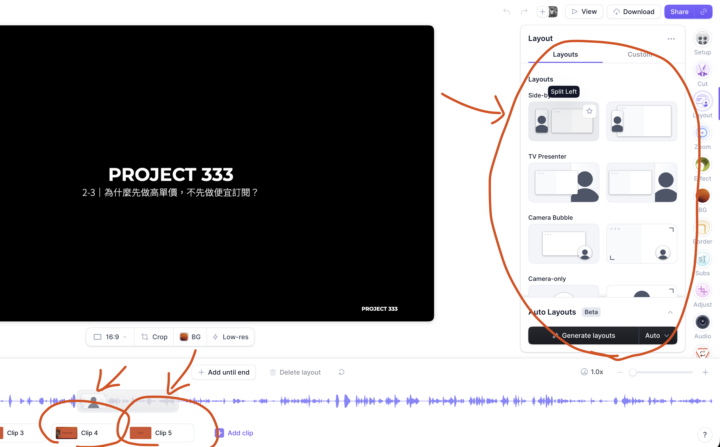720x447 pixels.
Task: Select the second side-by-side layout thumbnail
Action: tap(641, 121)
